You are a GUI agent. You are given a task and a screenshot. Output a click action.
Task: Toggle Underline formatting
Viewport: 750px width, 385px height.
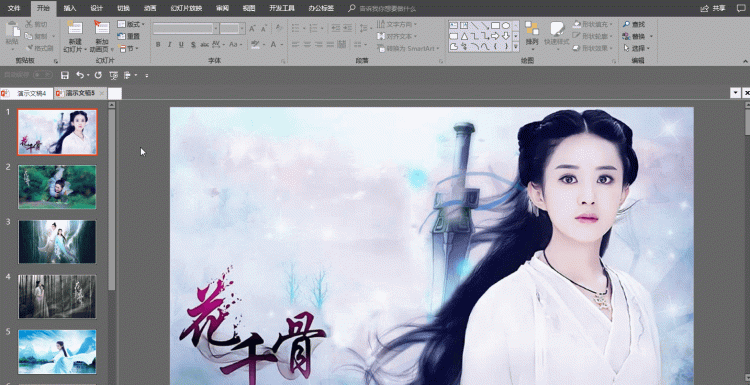pos(181,44)
